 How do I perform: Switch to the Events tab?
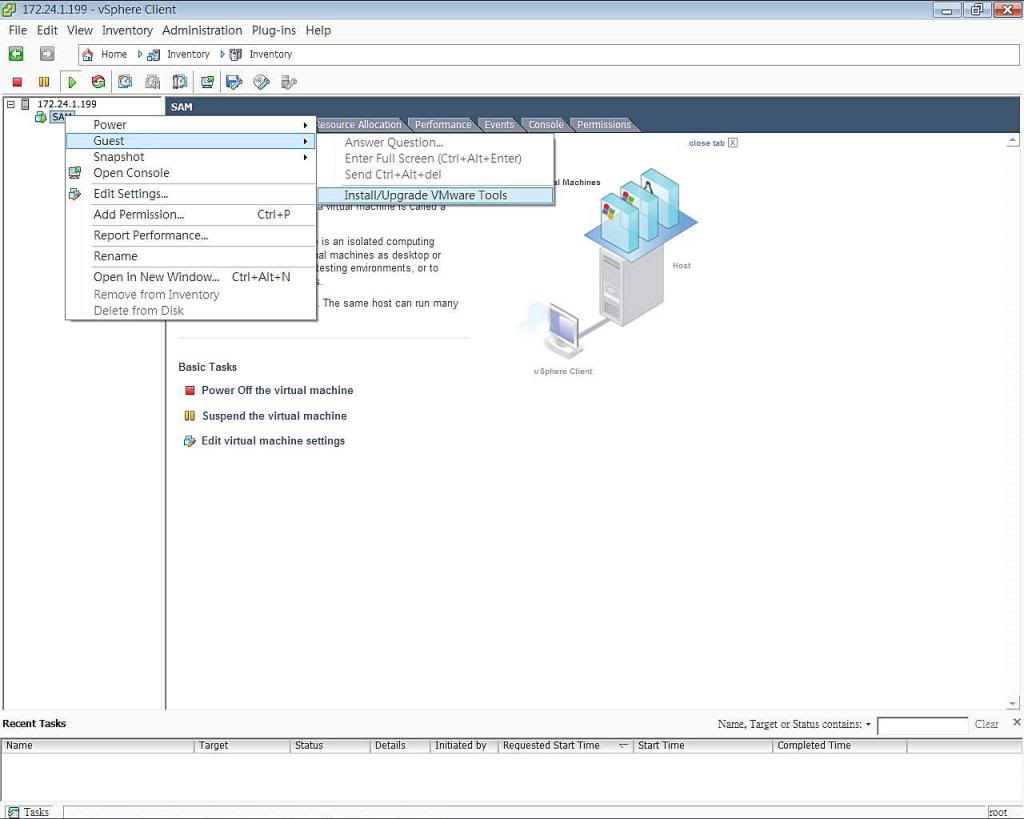[499, 125]
